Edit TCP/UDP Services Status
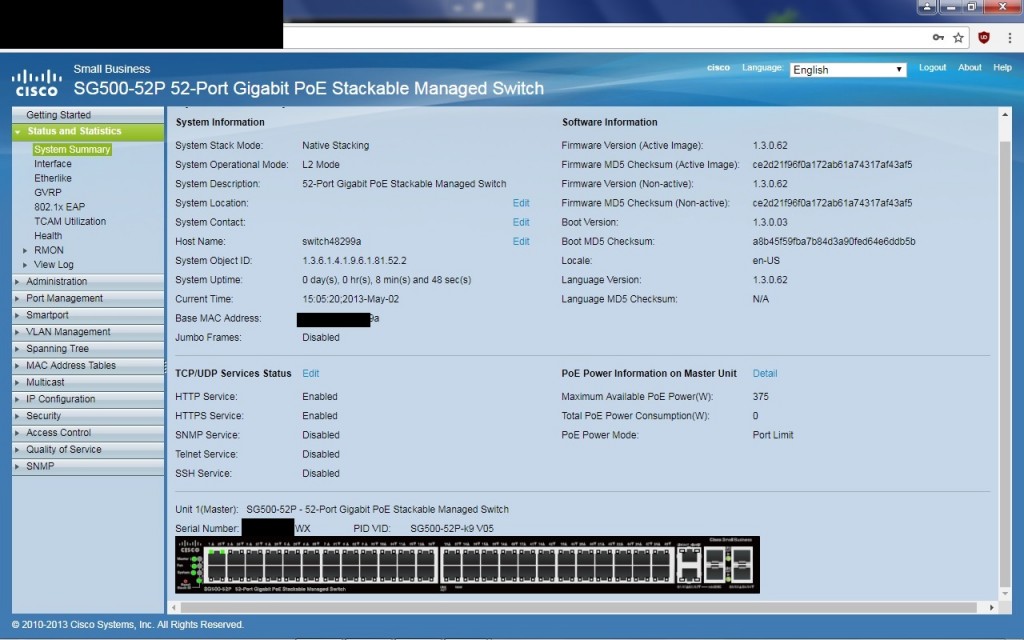This screenshot has width=1024, height=640. tap(310, 374)
